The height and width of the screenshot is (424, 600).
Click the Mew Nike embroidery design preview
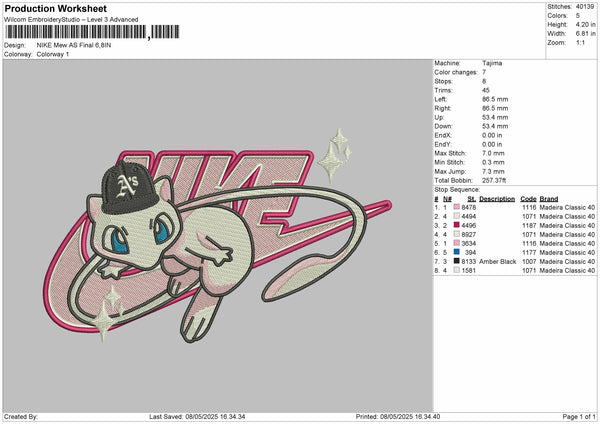click(x=217, y=235)
